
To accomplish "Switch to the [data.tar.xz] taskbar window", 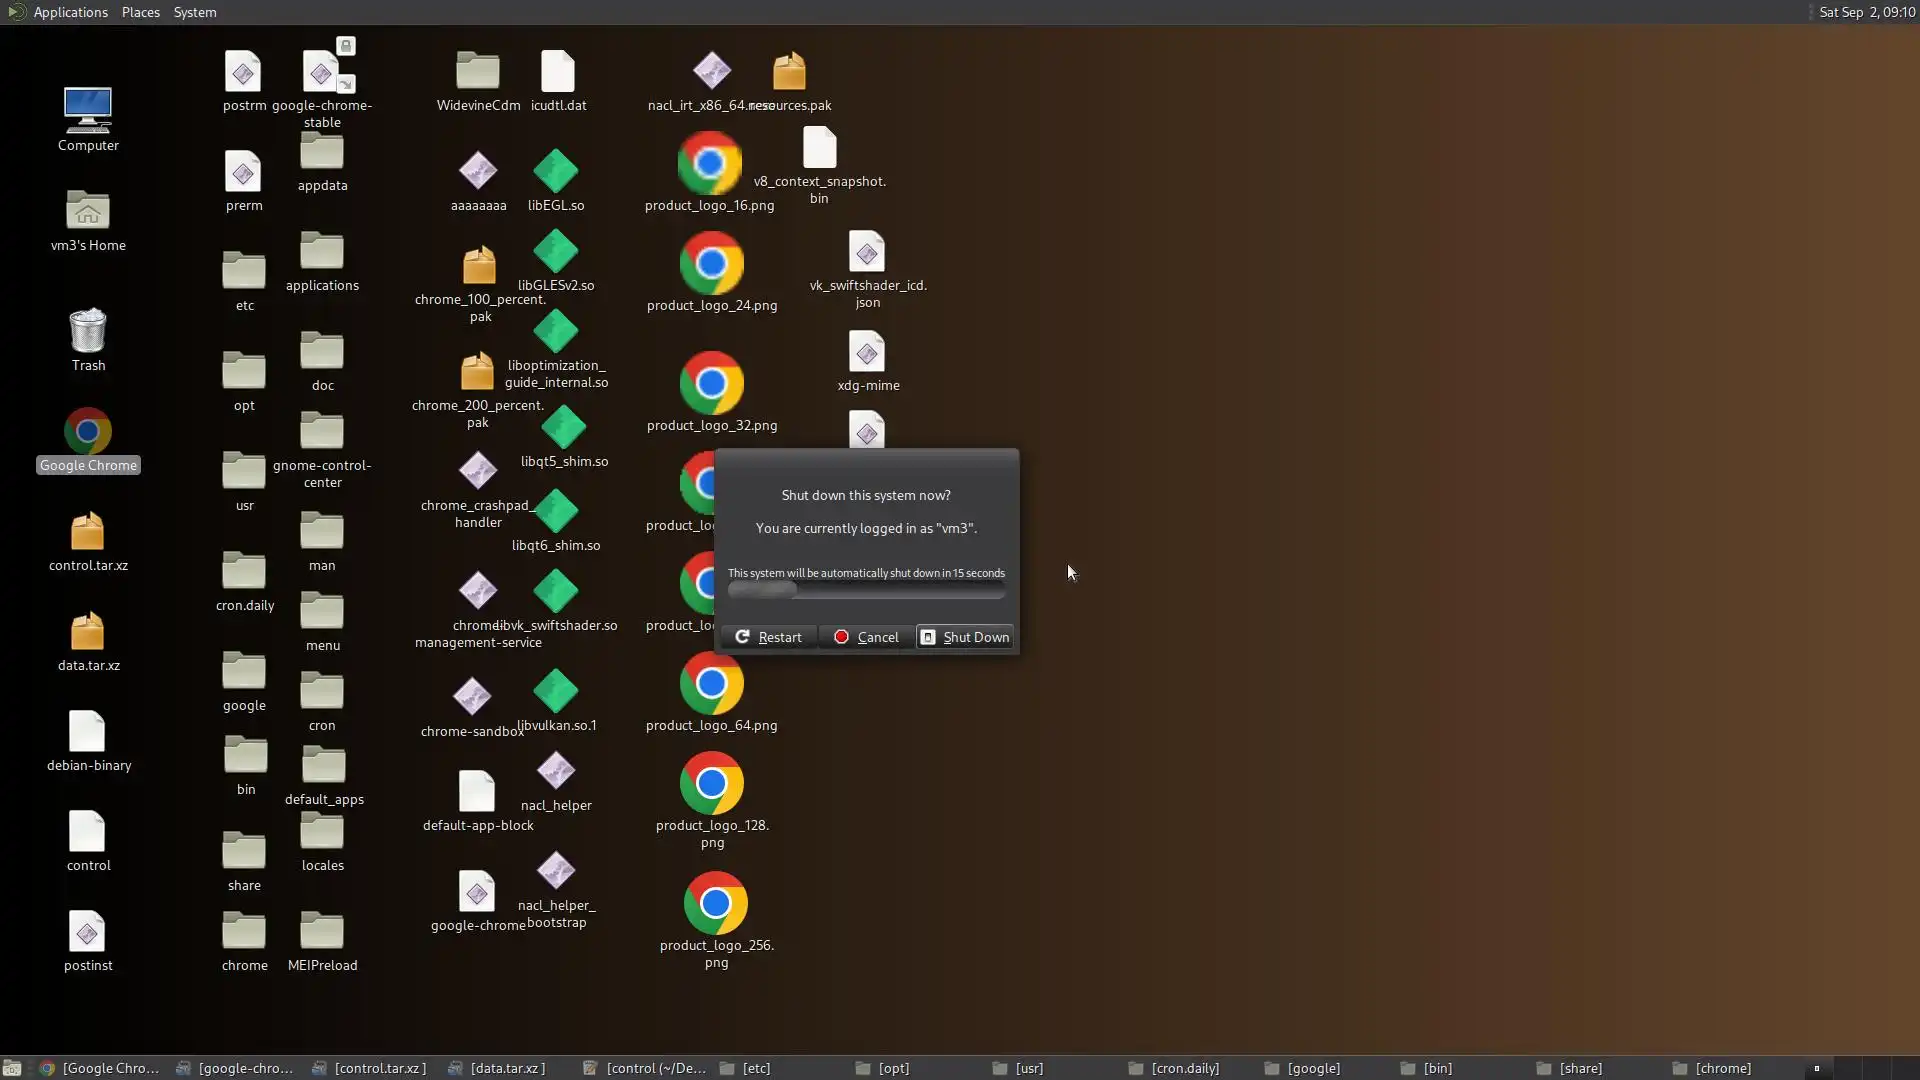I will (497, 1068).
